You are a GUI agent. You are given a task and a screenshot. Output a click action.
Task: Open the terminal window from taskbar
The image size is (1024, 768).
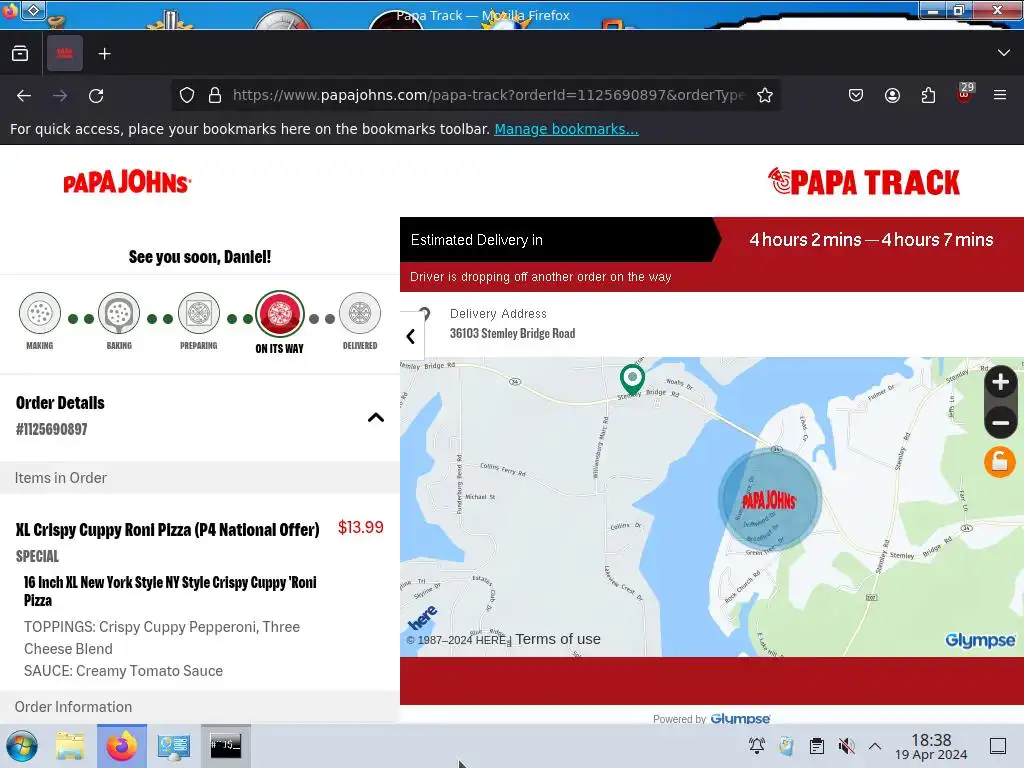(x=225, y=746)
